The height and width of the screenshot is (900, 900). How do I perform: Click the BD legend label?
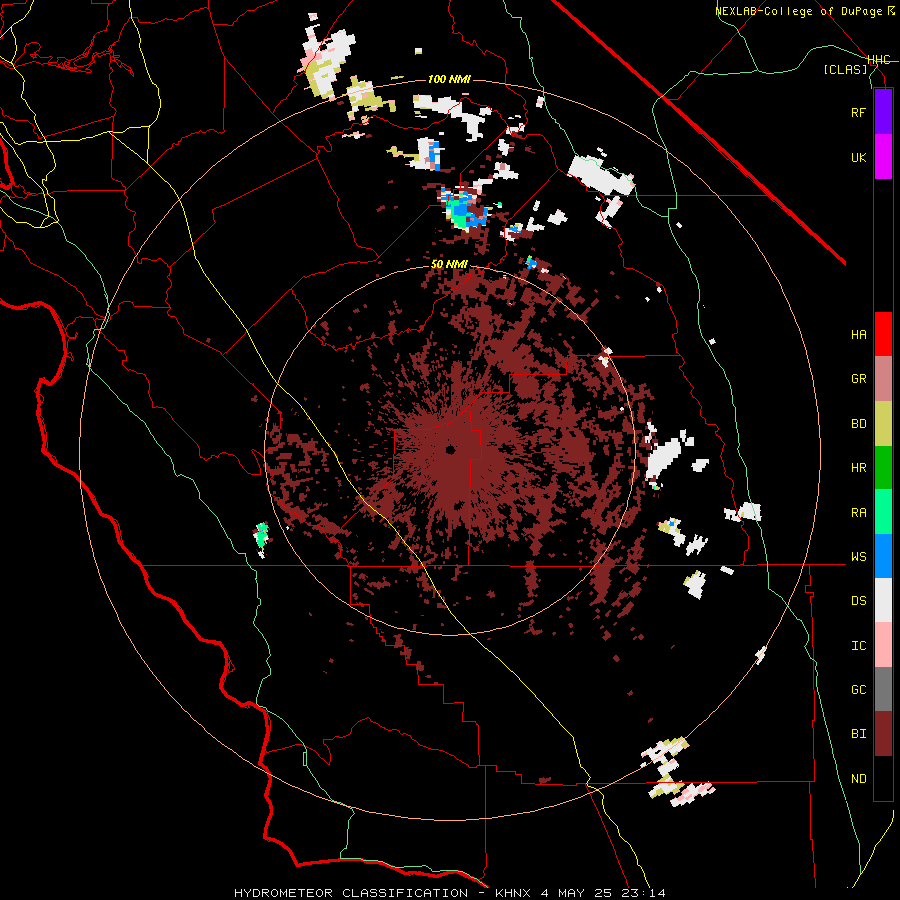tap(858, 424)
